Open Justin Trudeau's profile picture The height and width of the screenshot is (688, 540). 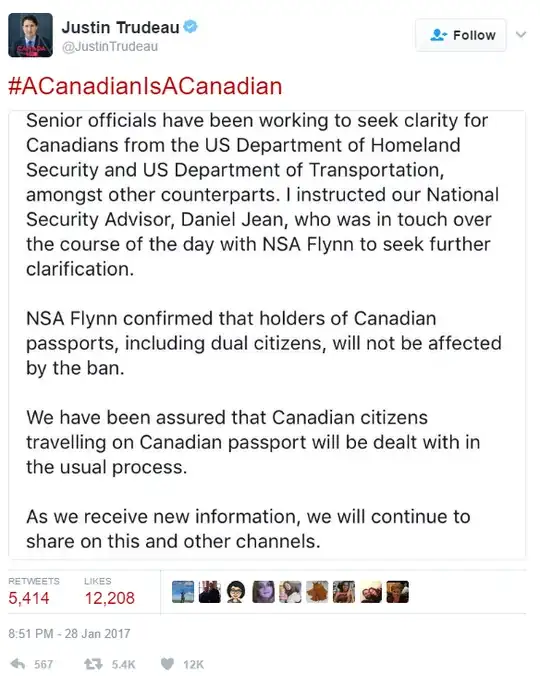point(30,35)
